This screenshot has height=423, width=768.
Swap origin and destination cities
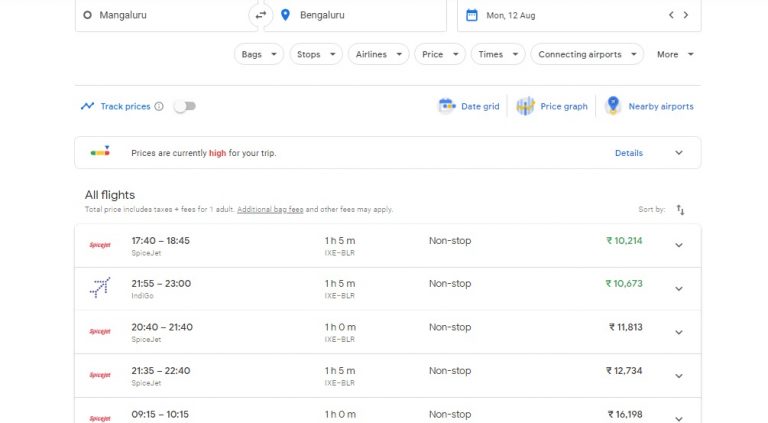[261, 15]
